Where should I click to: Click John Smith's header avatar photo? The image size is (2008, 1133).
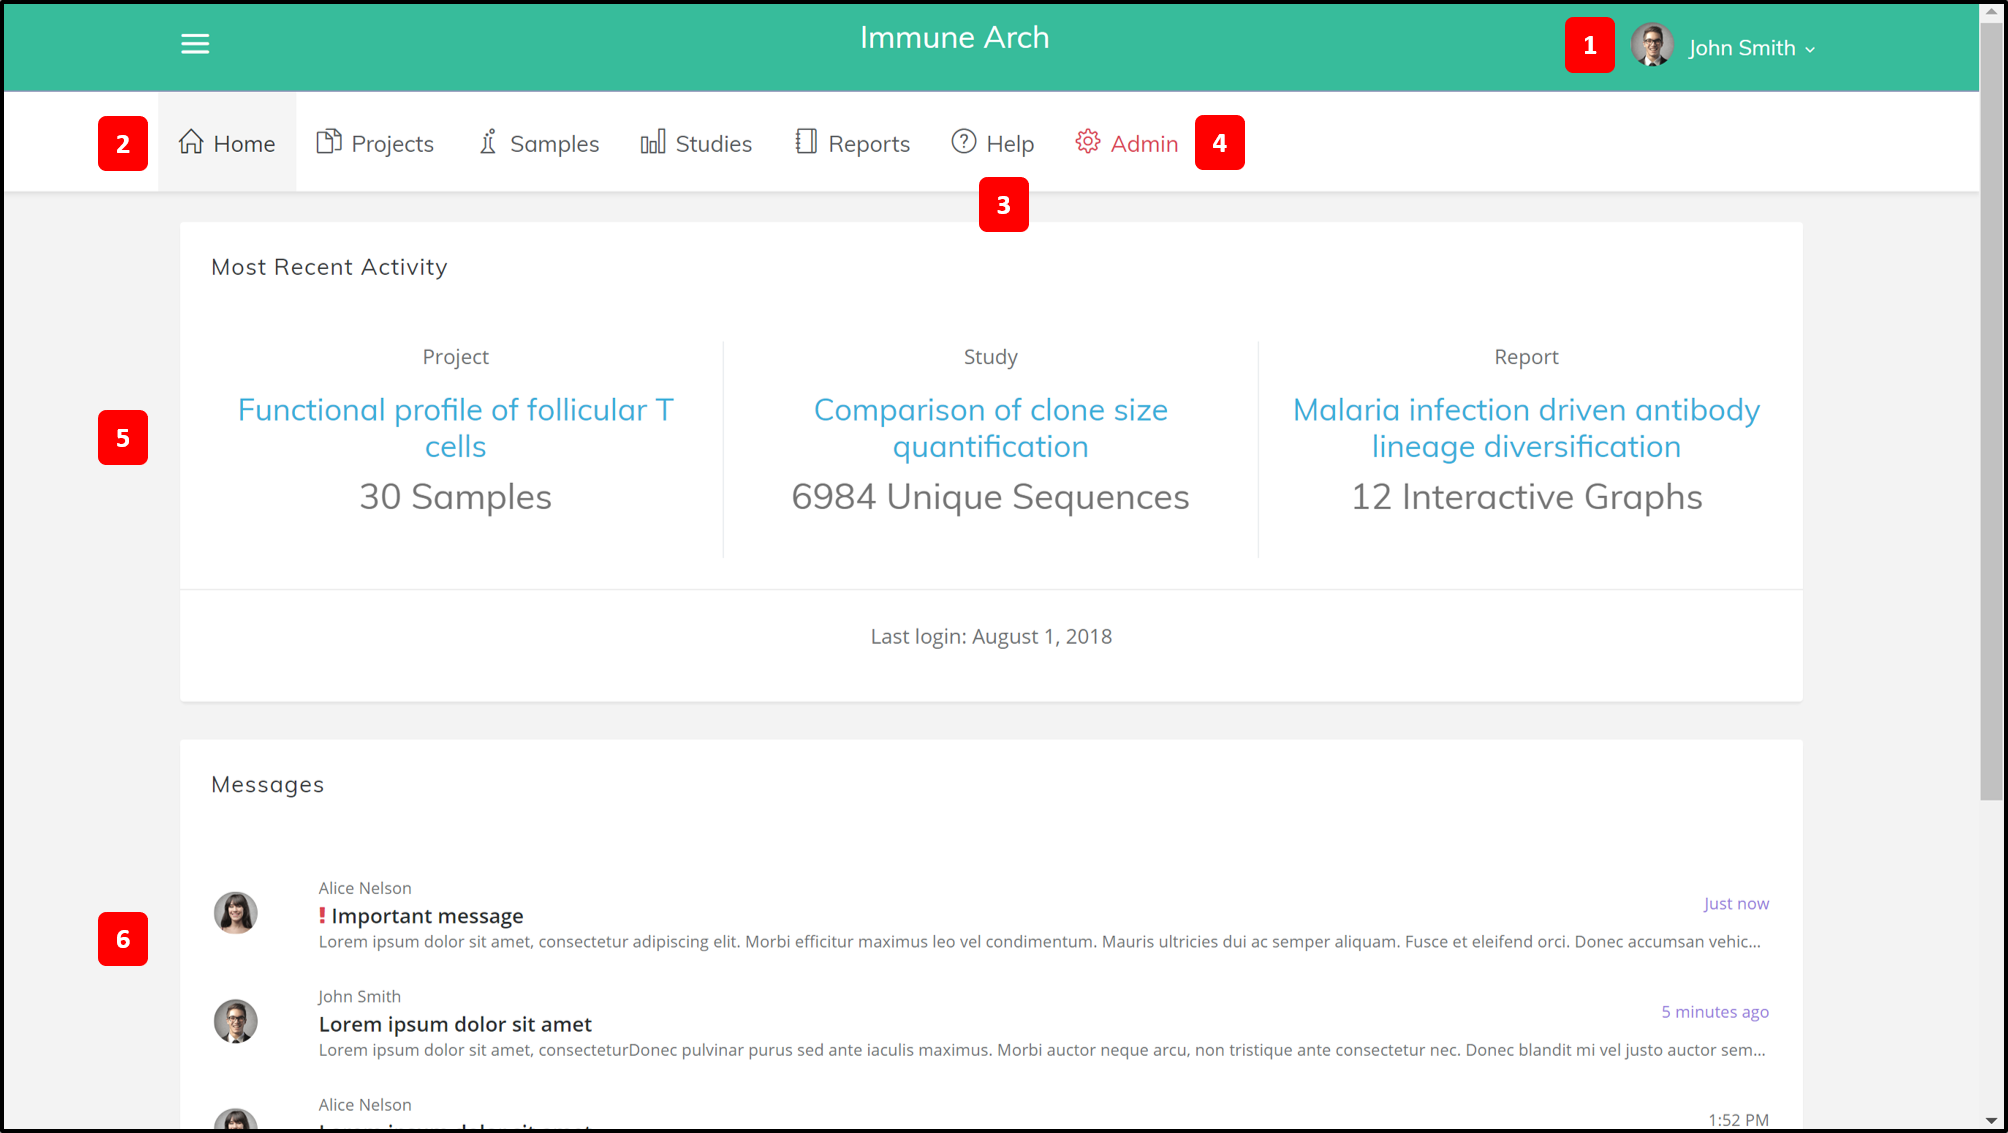tap(1652, 46)
